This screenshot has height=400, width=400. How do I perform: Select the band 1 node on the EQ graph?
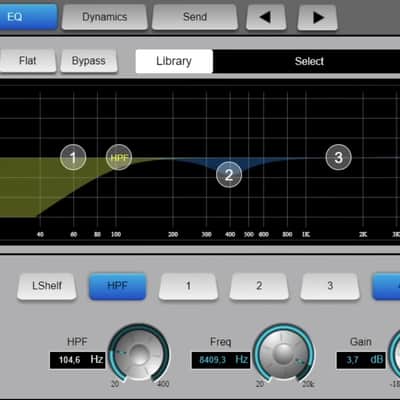[73, 157]
